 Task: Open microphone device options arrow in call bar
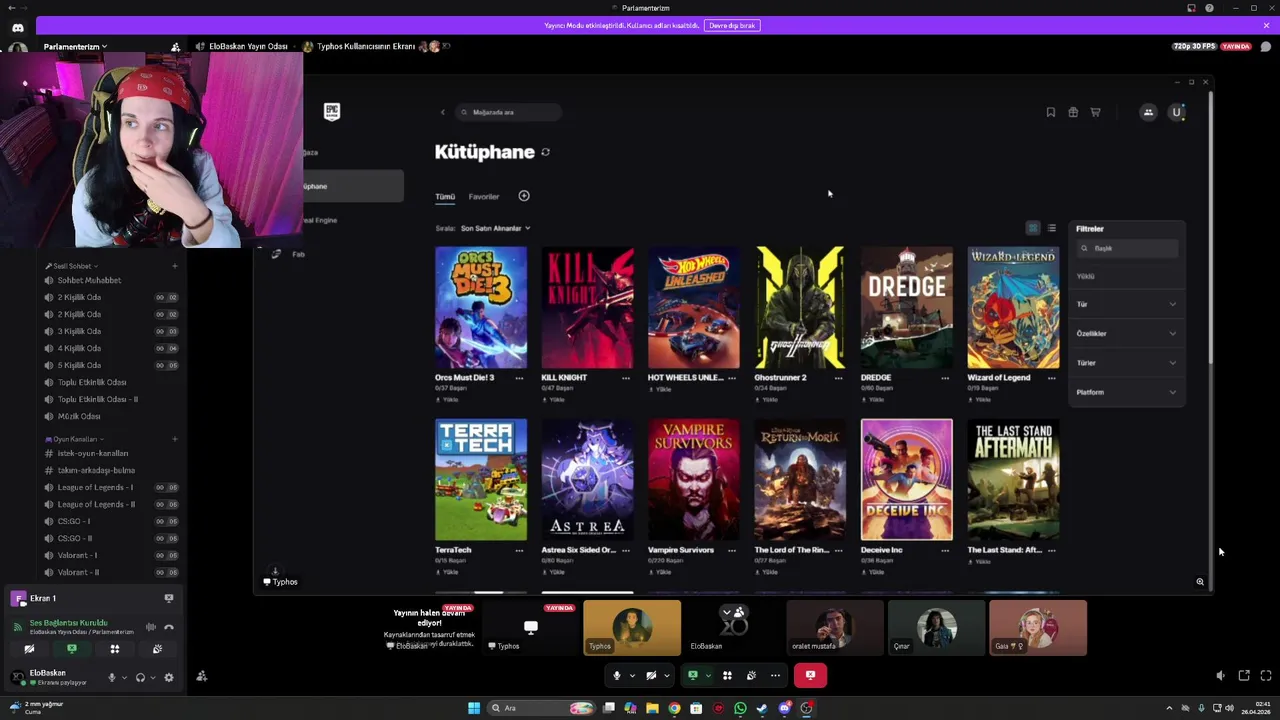pos(632,675)
